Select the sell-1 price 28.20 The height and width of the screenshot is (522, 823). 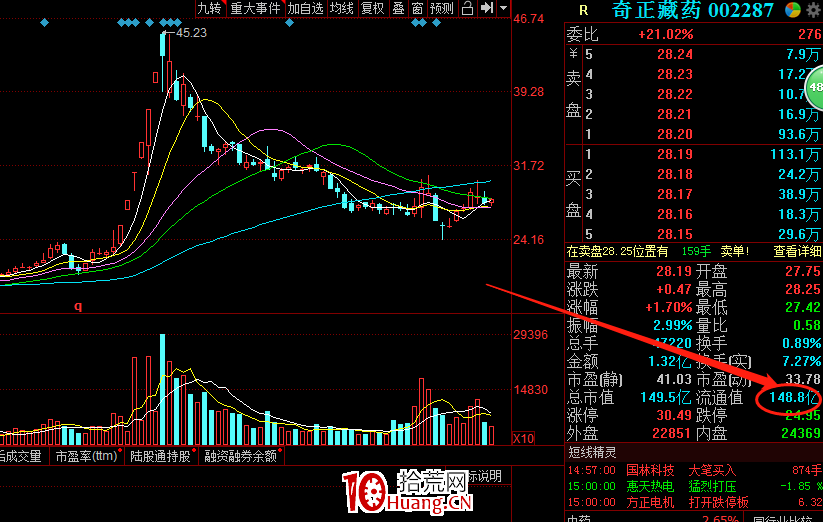click(674, 134)
